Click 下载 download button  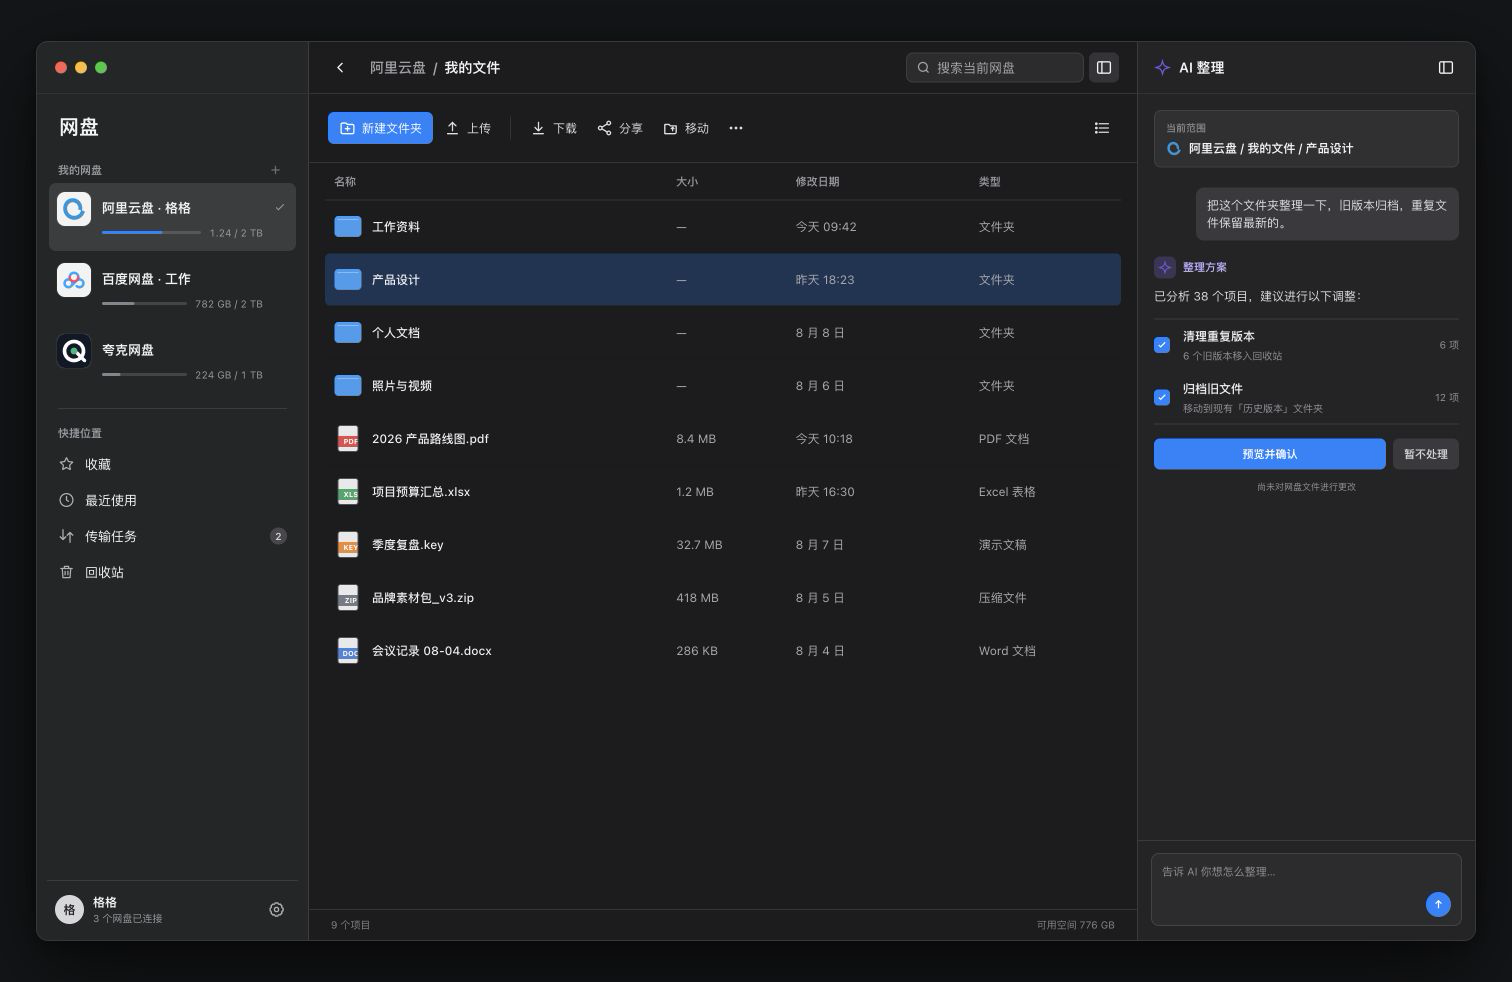tap(554, 128)
